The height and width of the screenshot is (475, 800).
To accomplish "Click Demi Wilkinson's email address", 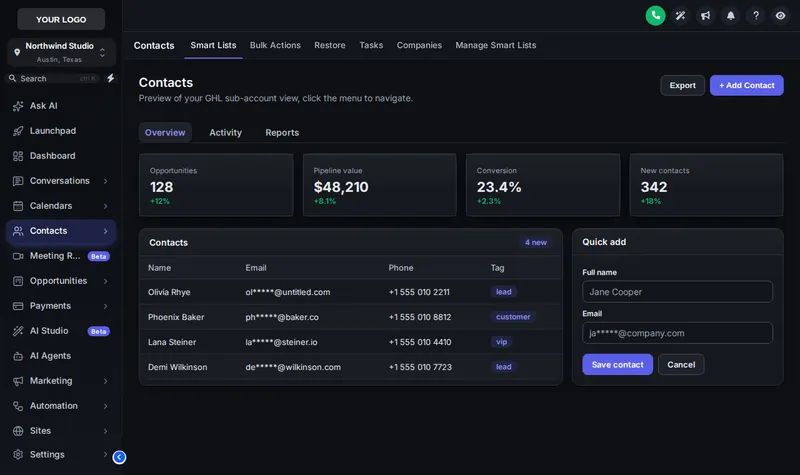I will tap(293, 367).
